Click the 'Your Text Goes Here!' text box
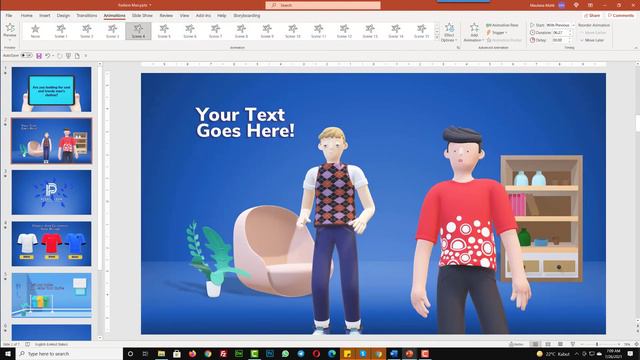Screen dimensions: 640x360 [x=245, y=122]
